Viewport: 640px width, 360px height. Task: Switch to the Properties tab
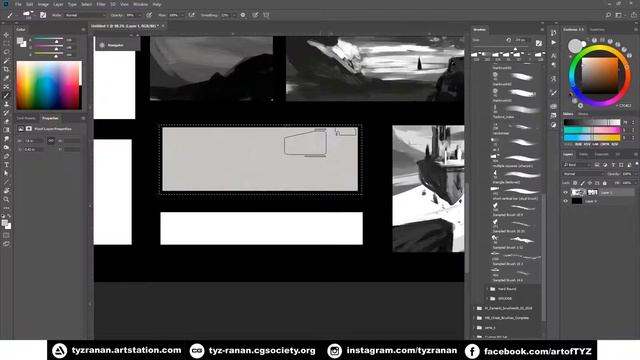click(50, 118)
